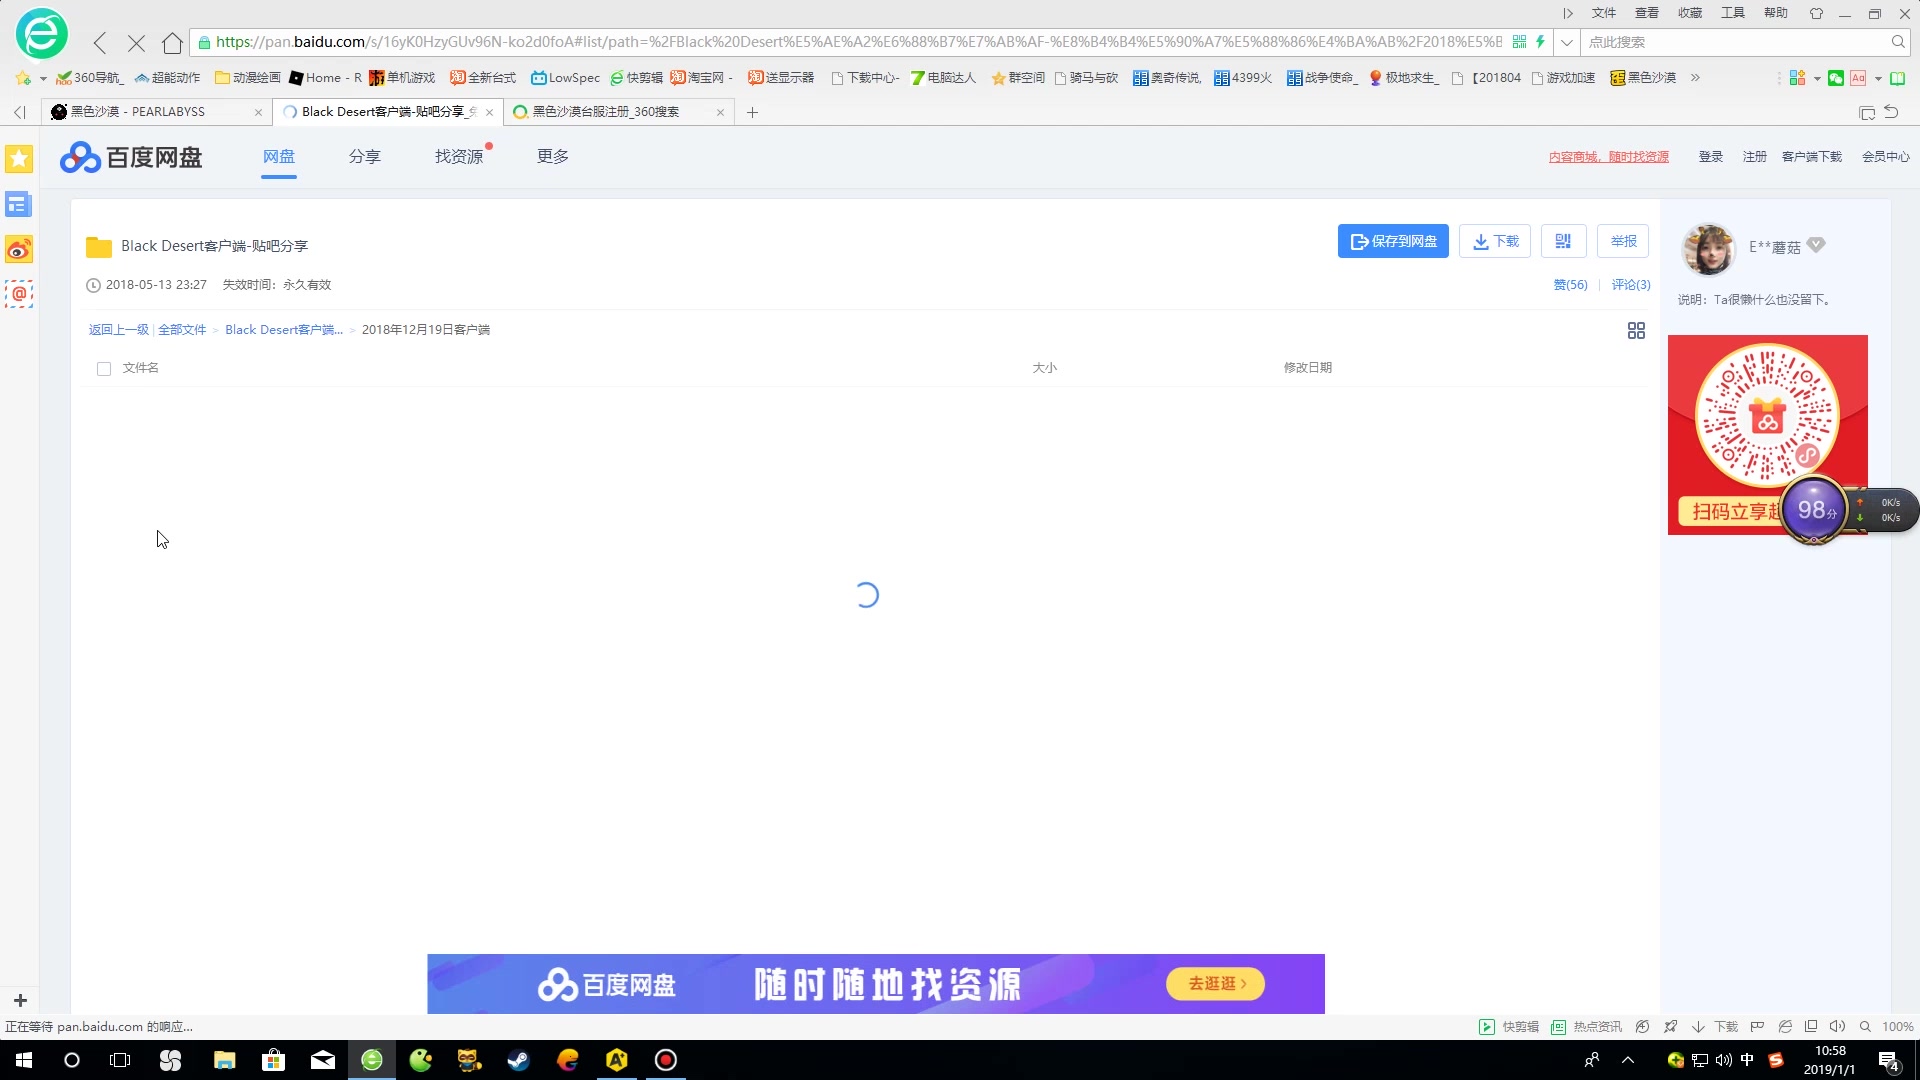Click the lightning speed-mode icon in address bar
The width and height of the screenshot is (1920, 1080).
1541,42
